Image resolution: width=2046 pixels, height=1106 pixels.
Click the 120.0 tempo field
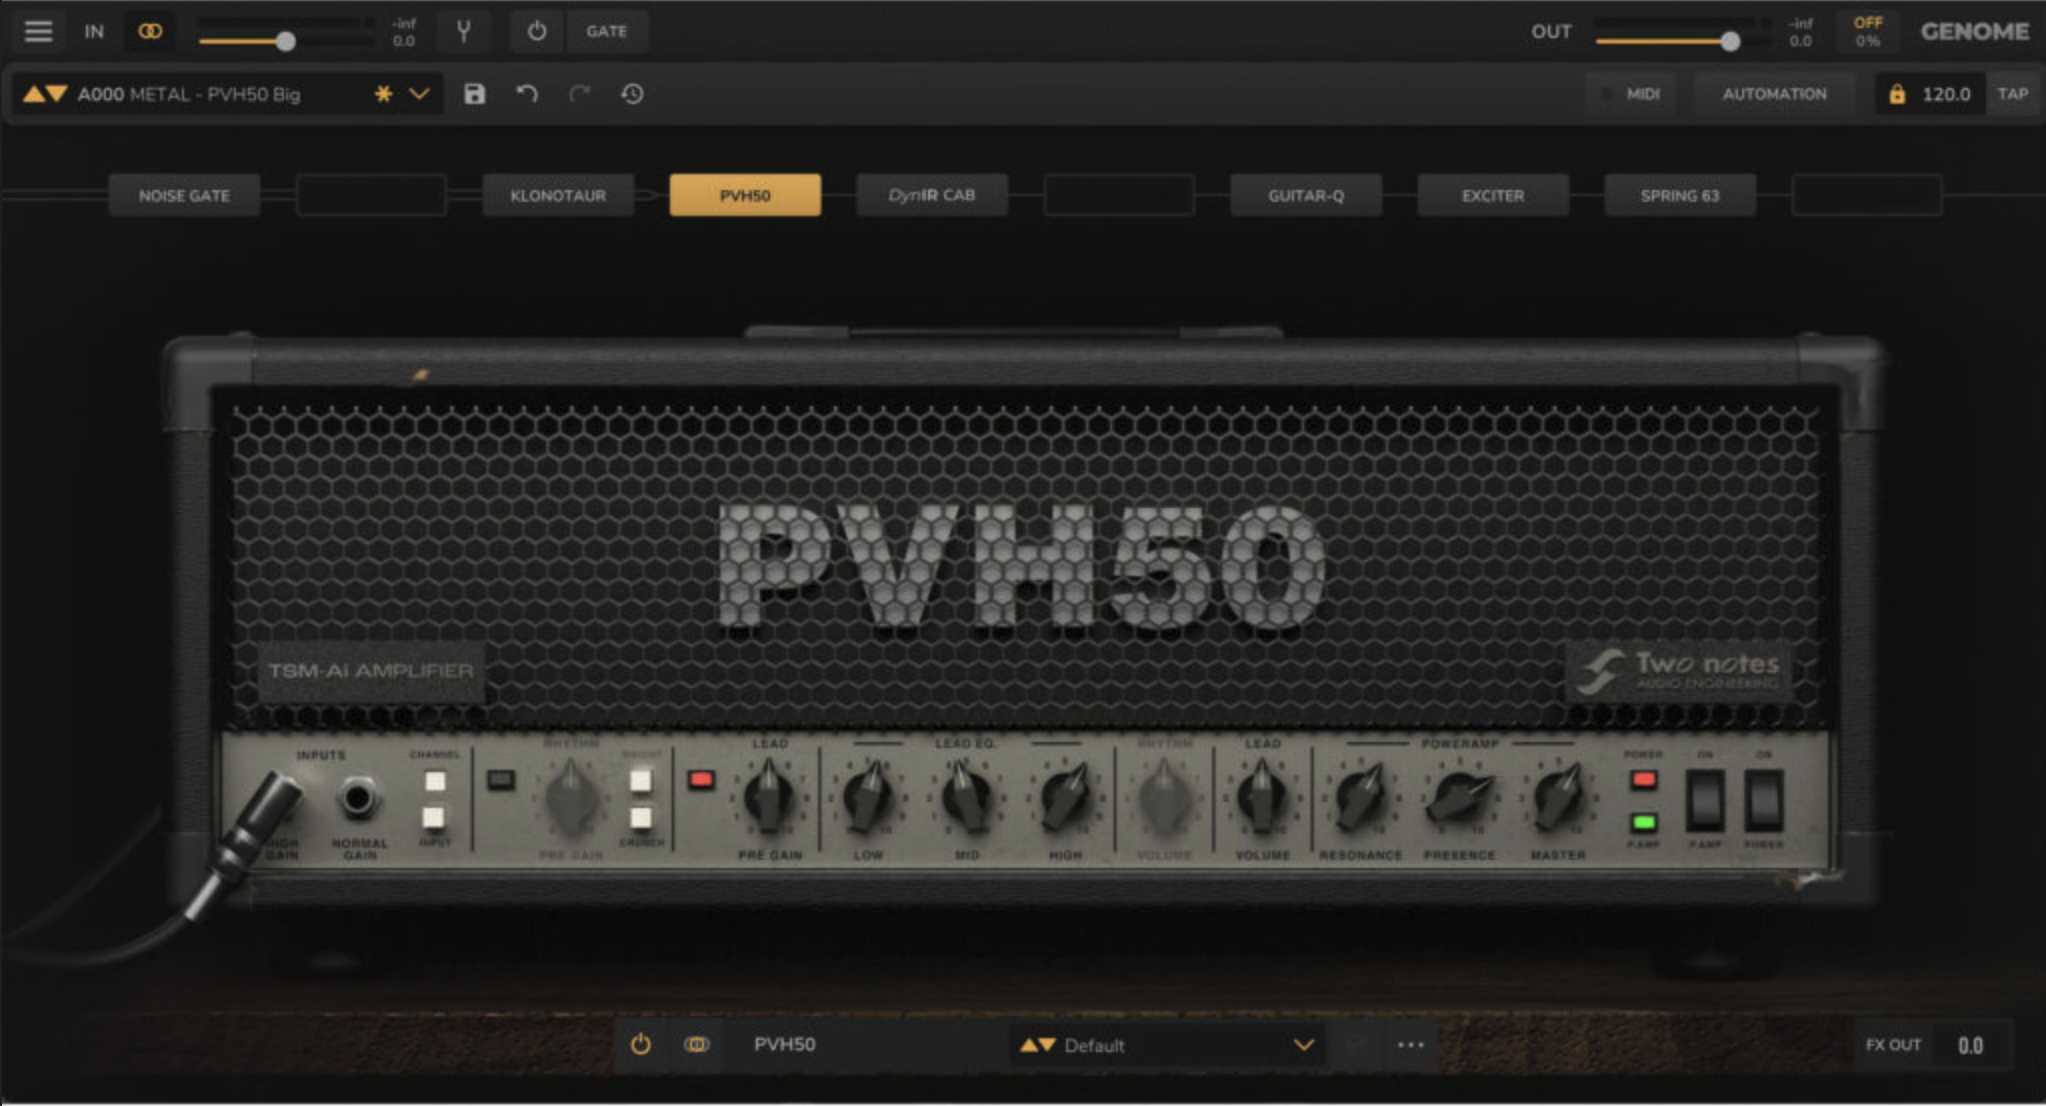pos(1945,94)
